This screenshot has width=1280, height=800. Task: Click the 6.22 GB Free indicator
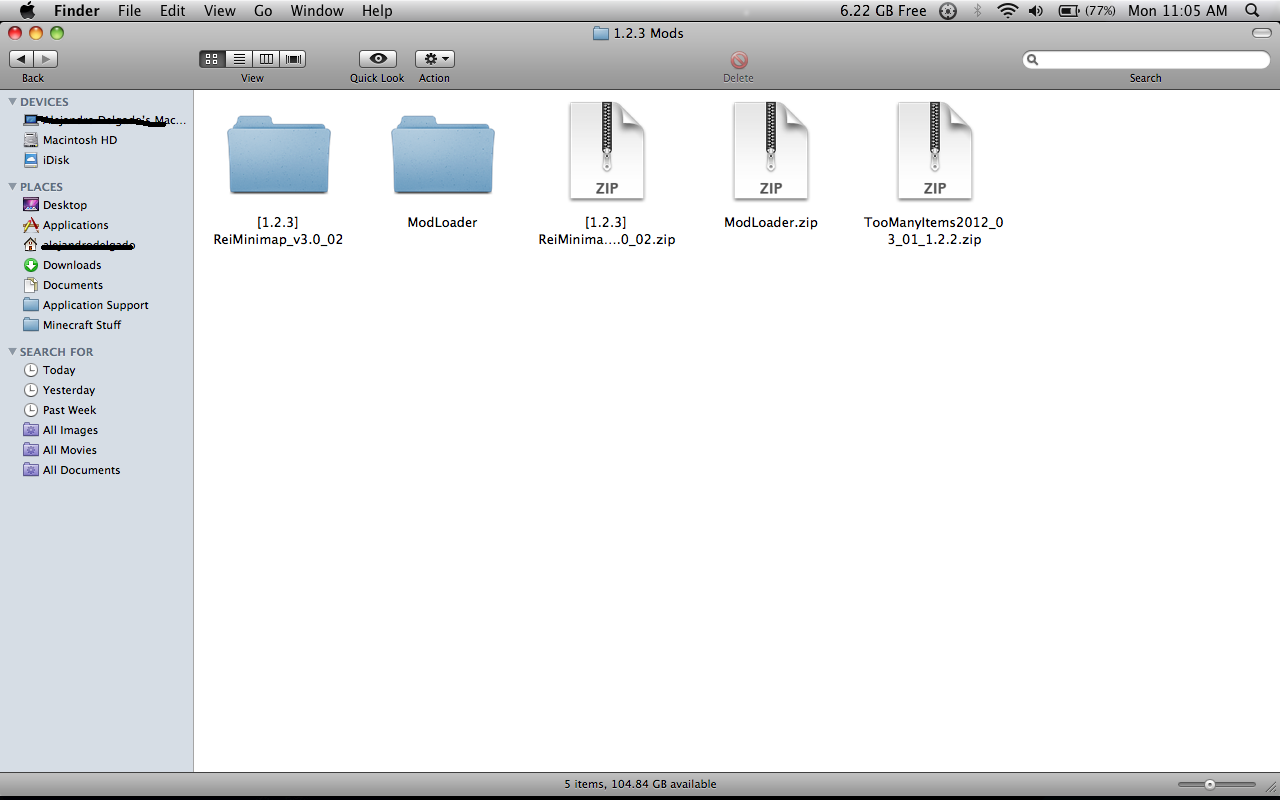[883, 11]
